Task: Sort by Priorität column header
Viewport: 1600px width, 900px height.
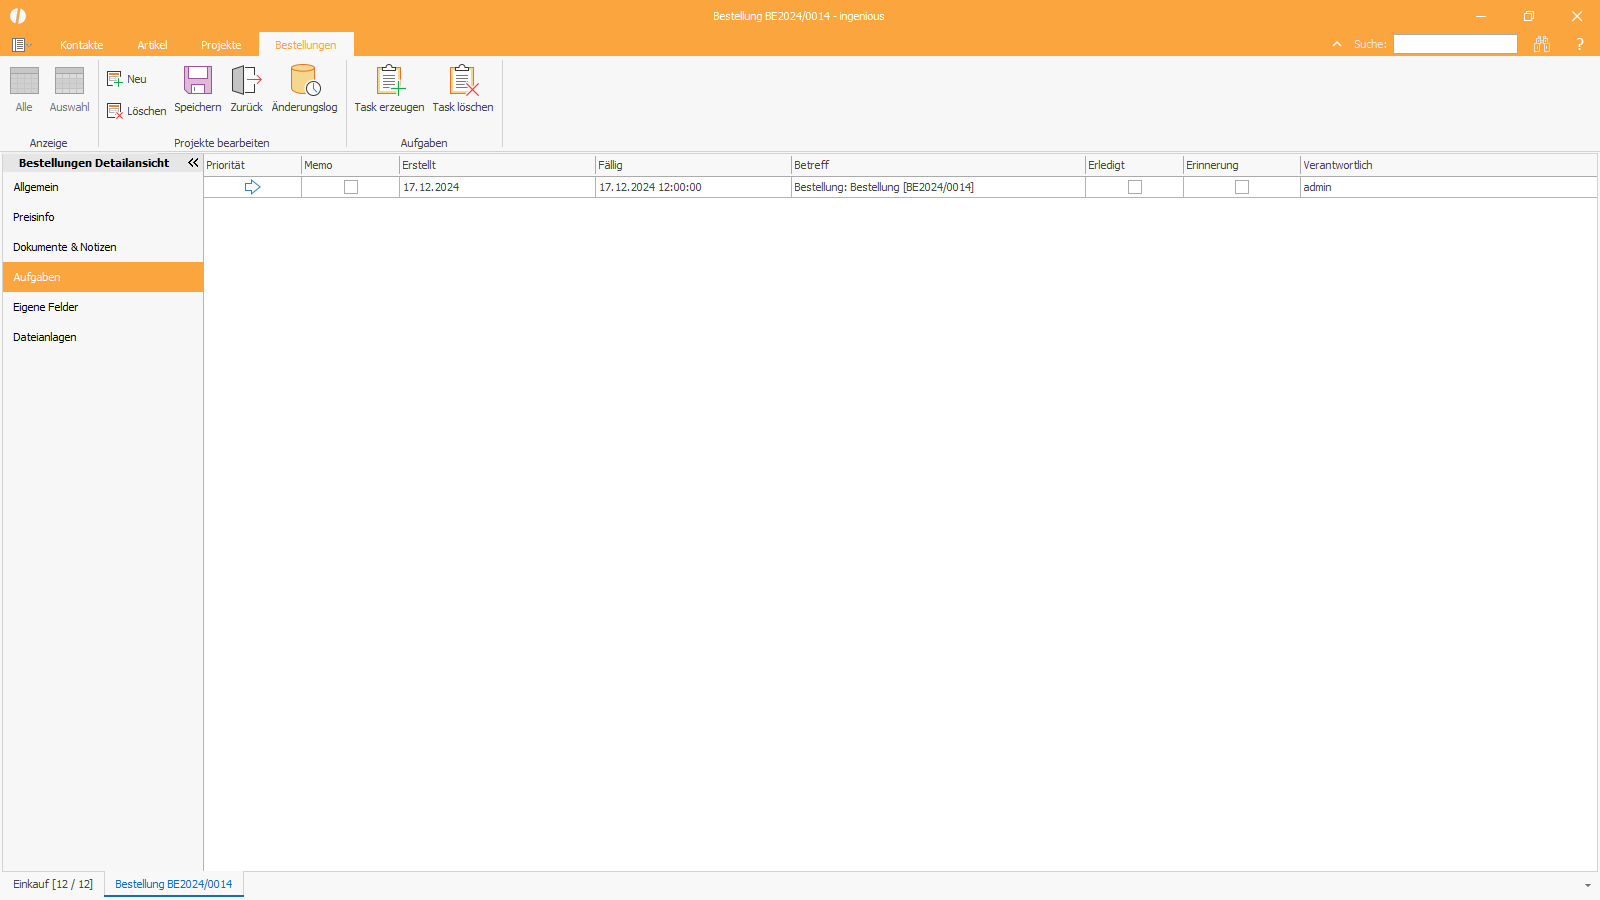Action: tap(253, 165)
